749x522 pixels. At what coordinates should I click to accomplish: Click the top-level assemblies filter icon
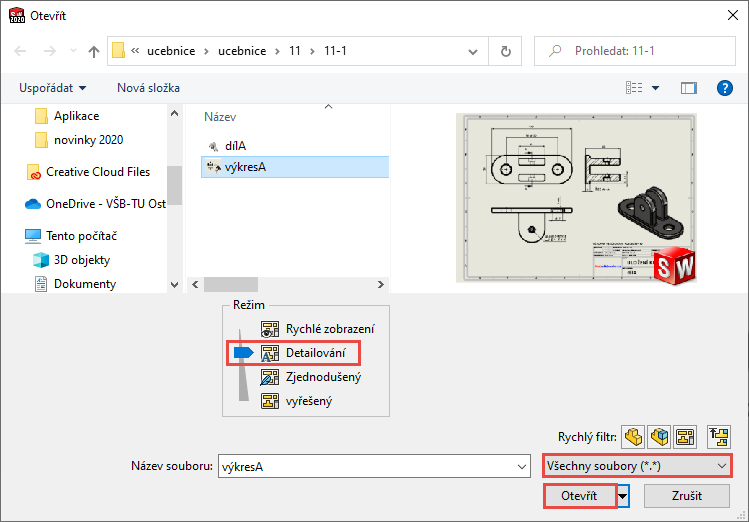point(720,436)
